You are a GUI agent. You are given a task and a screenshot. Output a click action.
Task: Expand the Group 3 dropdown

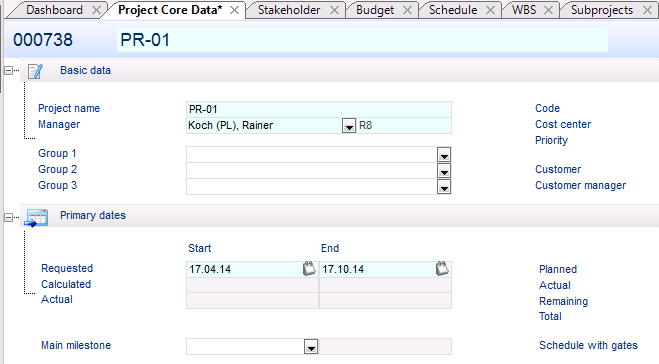pos(444,187)
